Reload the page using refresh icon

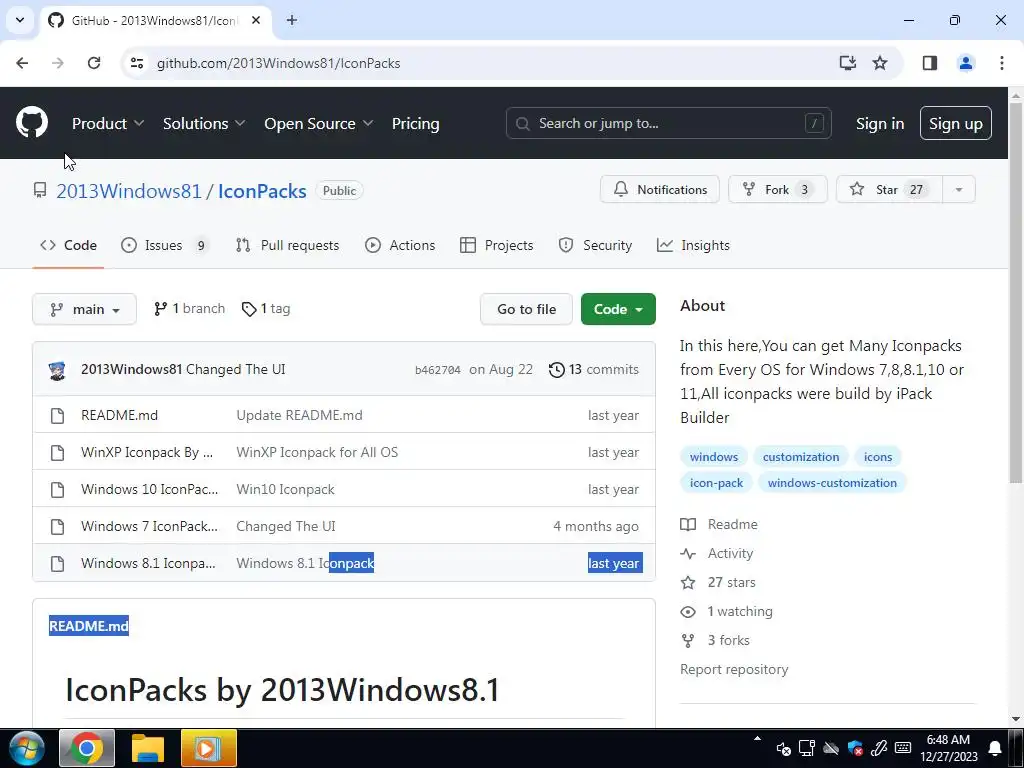point(94,63)
